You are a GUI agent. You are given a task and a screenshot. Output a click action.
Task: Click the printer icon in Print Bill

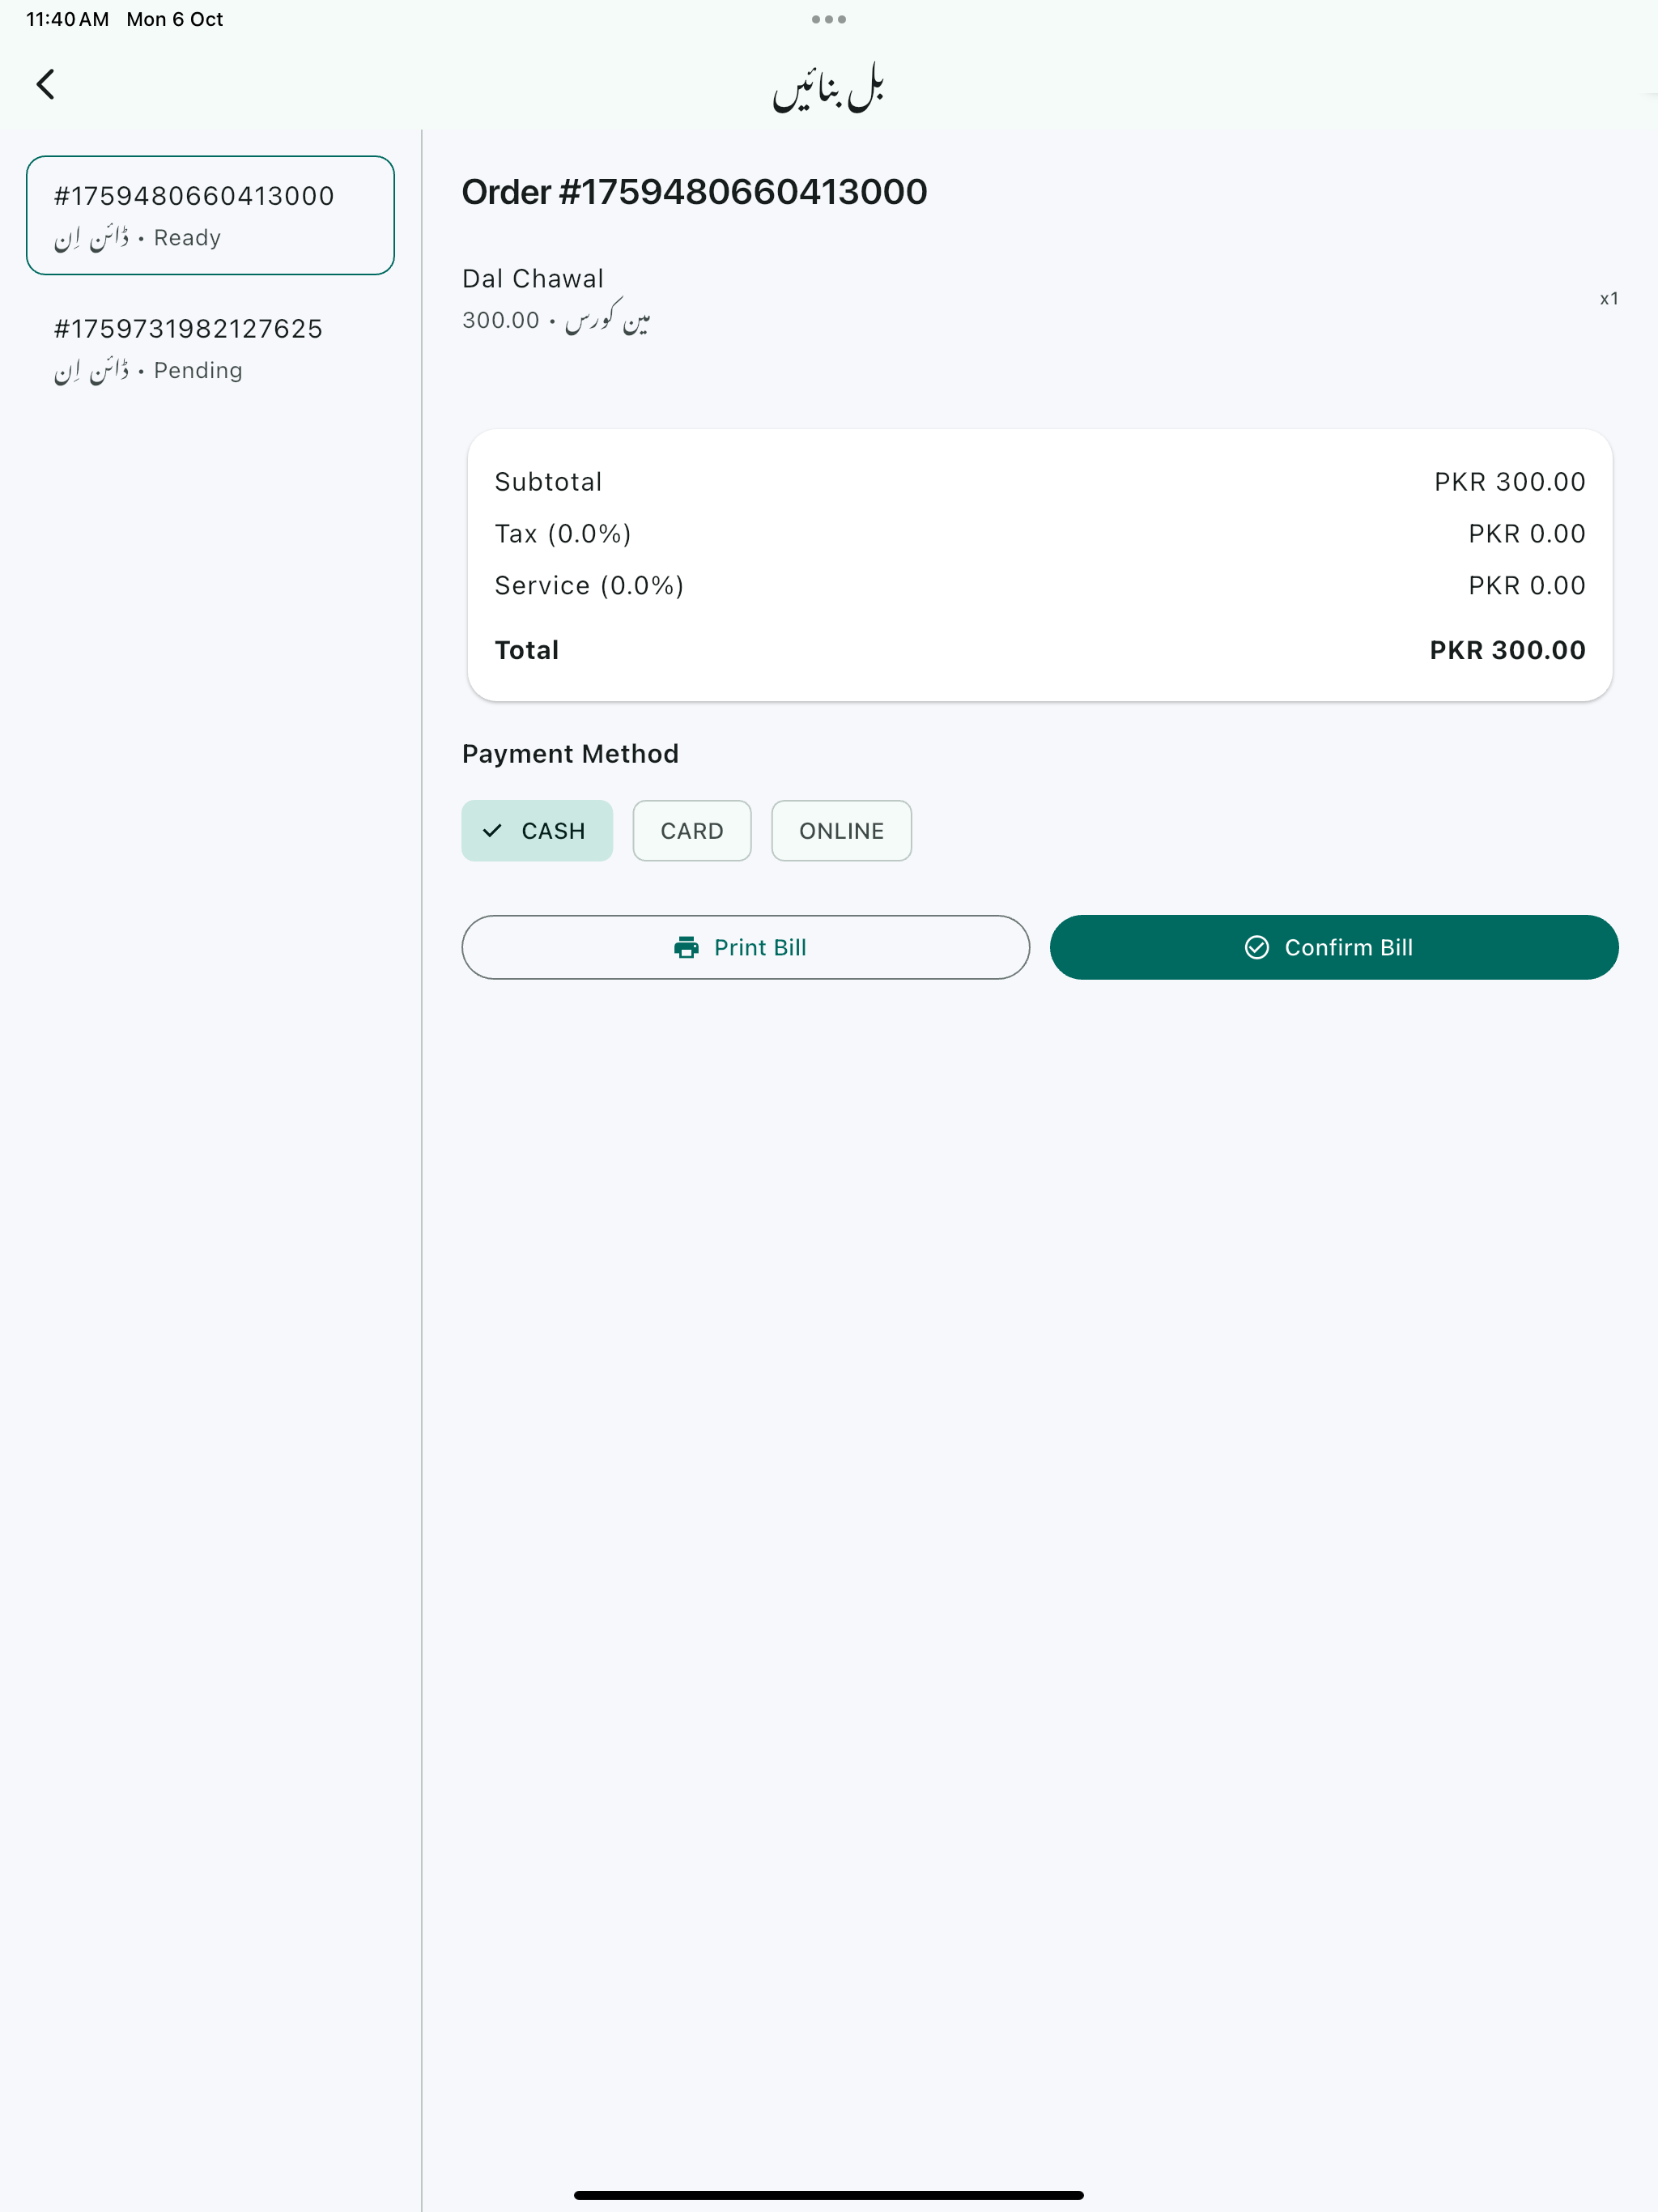point(686,947)
